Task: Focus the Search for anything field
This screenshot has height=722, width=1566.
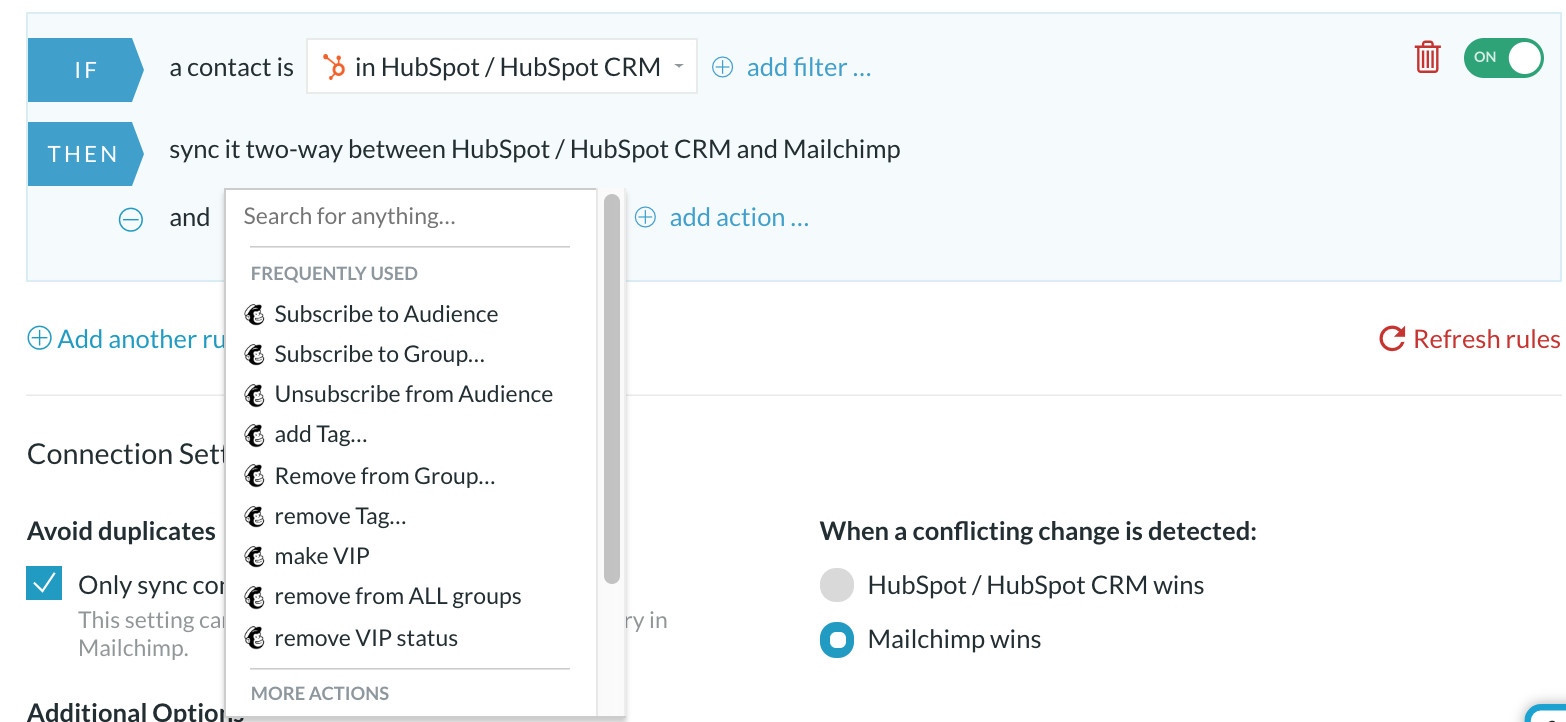Action: click(408, 216)
